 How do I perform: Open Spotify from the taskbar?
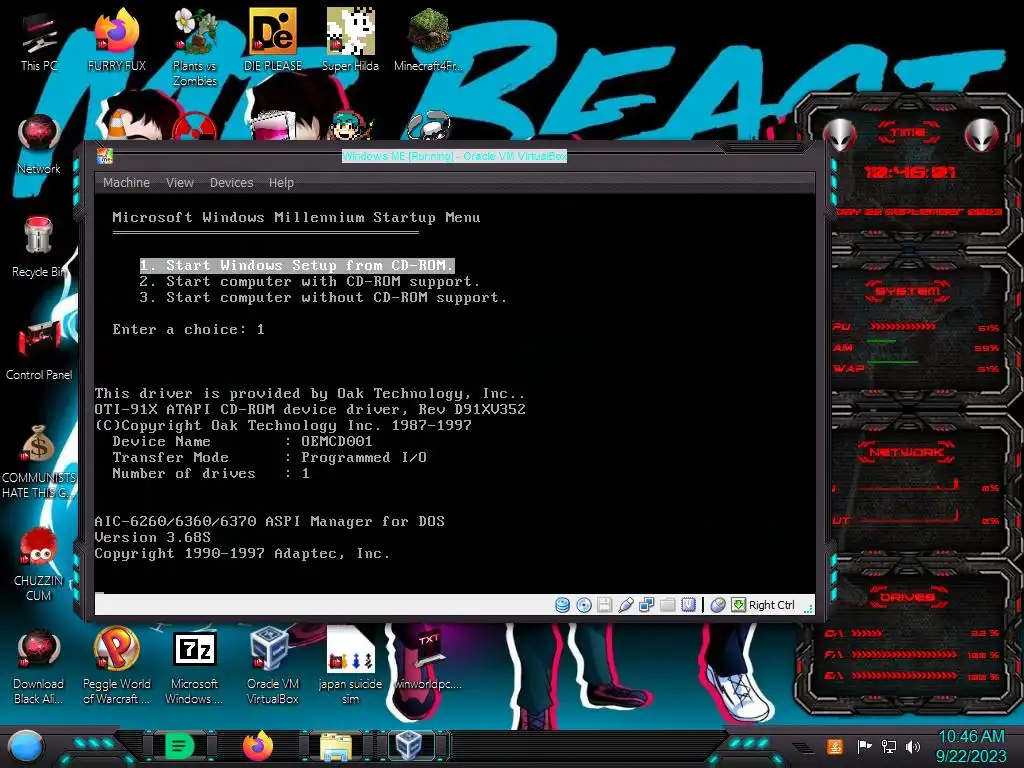(x=180, y=746)
